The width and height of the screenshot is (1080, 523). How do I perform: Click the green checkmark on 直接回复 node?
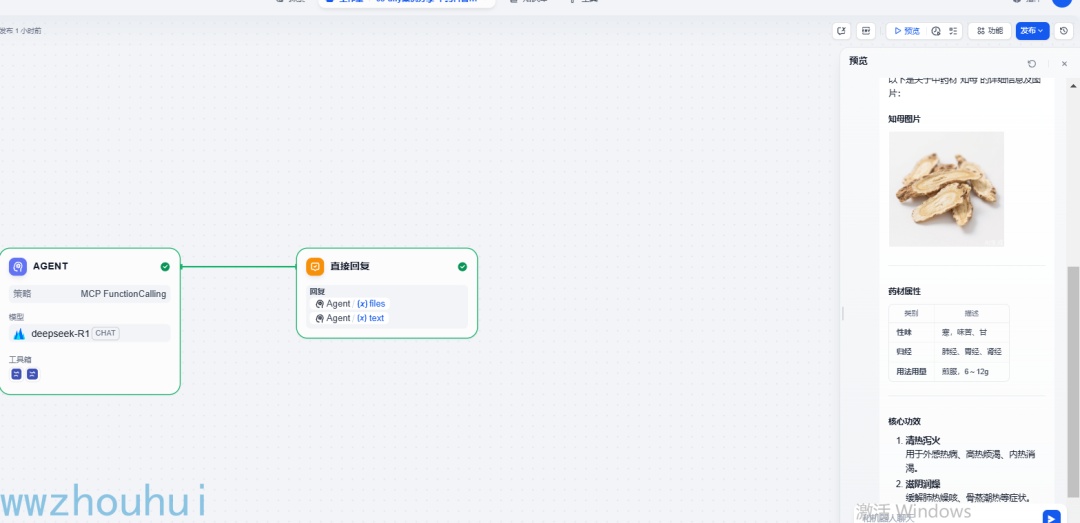pyautogui.click(x=462, y=267)
